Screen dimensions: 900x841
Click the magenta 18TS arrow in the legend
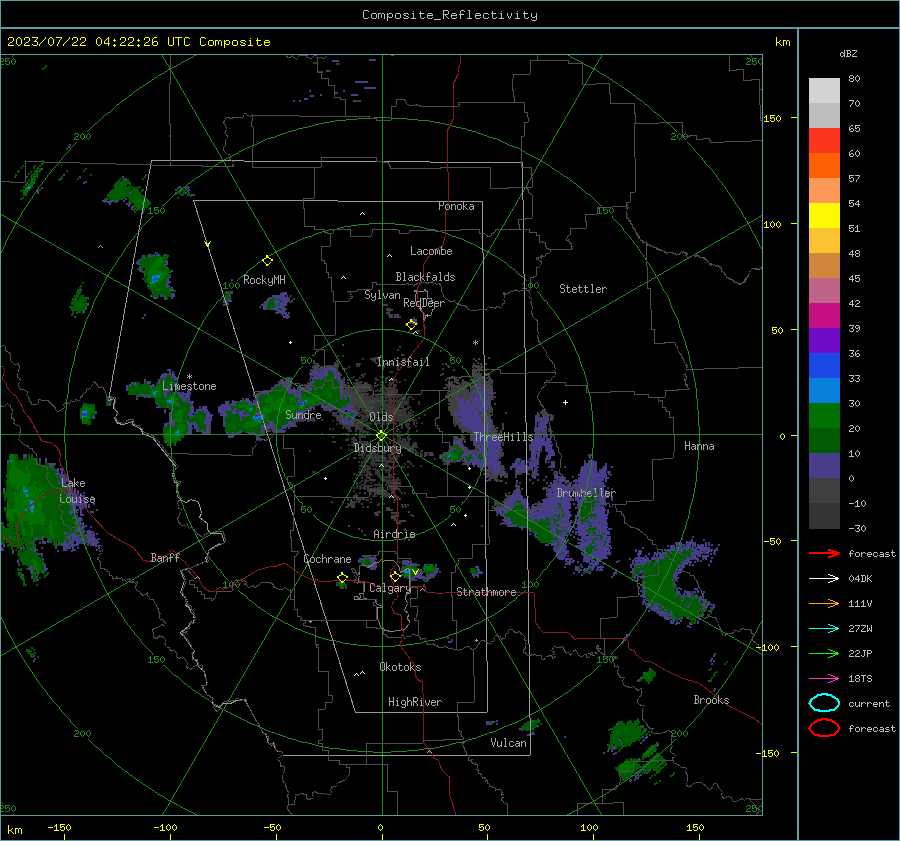coord(824,679)
